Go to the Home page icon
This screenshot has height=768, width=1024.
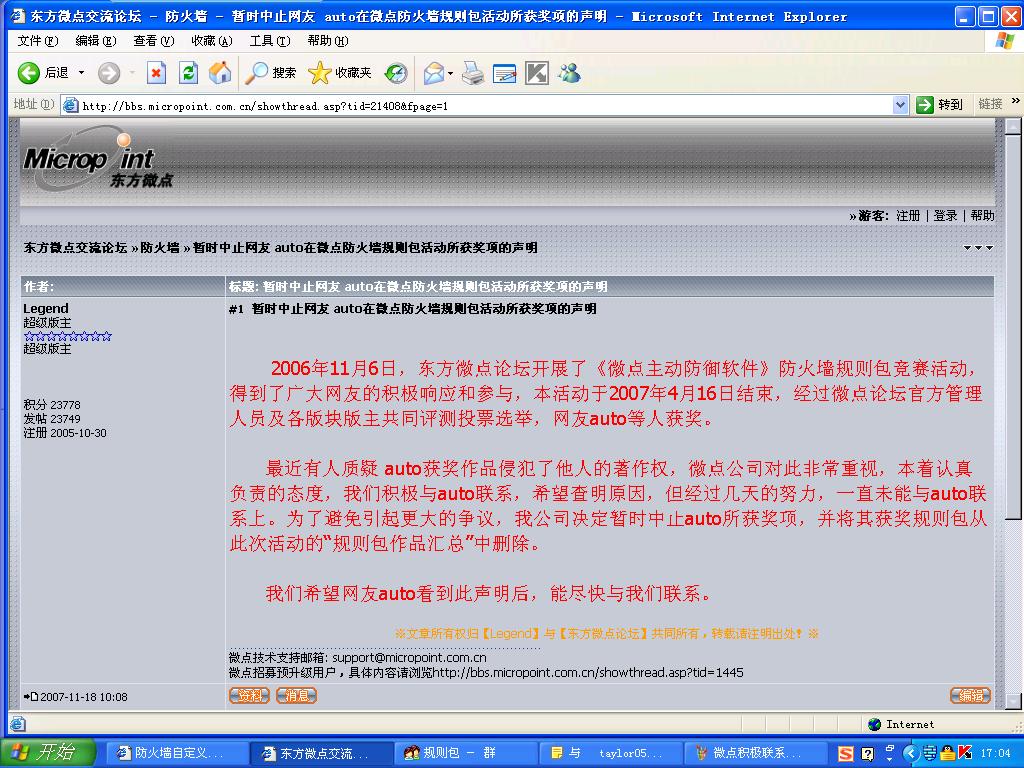pos(220,72)
